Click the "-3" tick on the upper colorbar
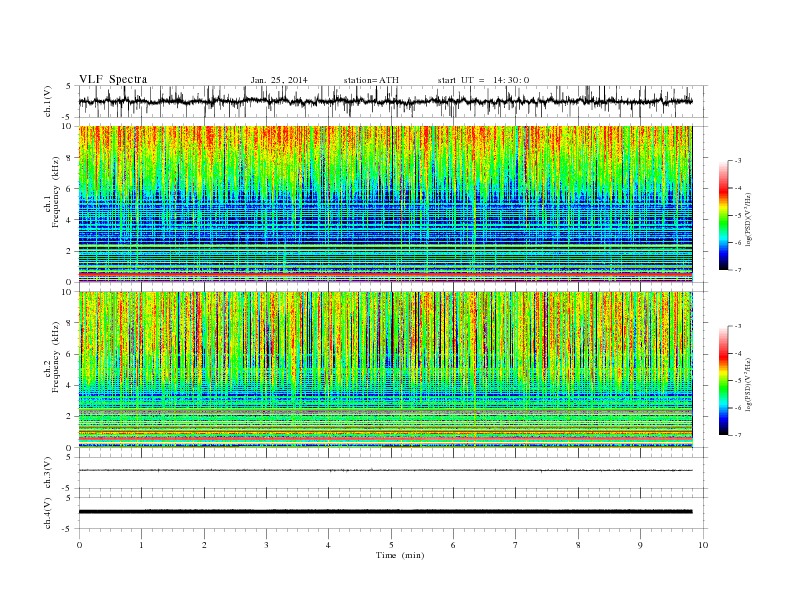 pyautogui.click(x=738, y=161)
